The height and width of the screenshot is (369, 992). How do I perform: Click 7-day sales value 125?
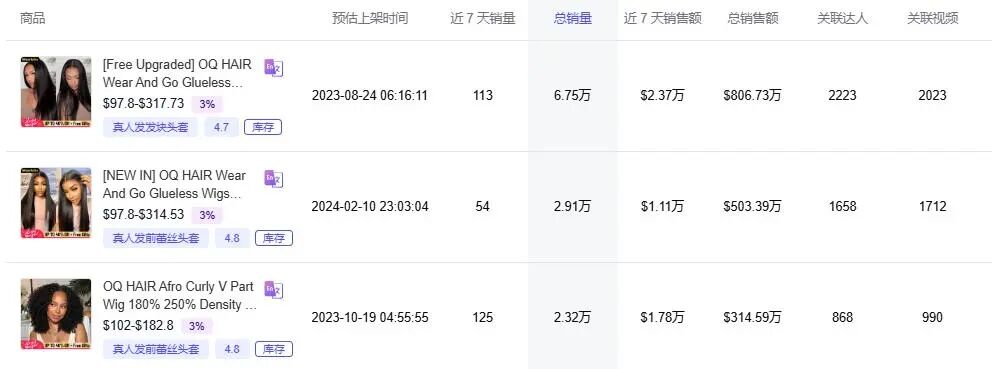point(483,317)
